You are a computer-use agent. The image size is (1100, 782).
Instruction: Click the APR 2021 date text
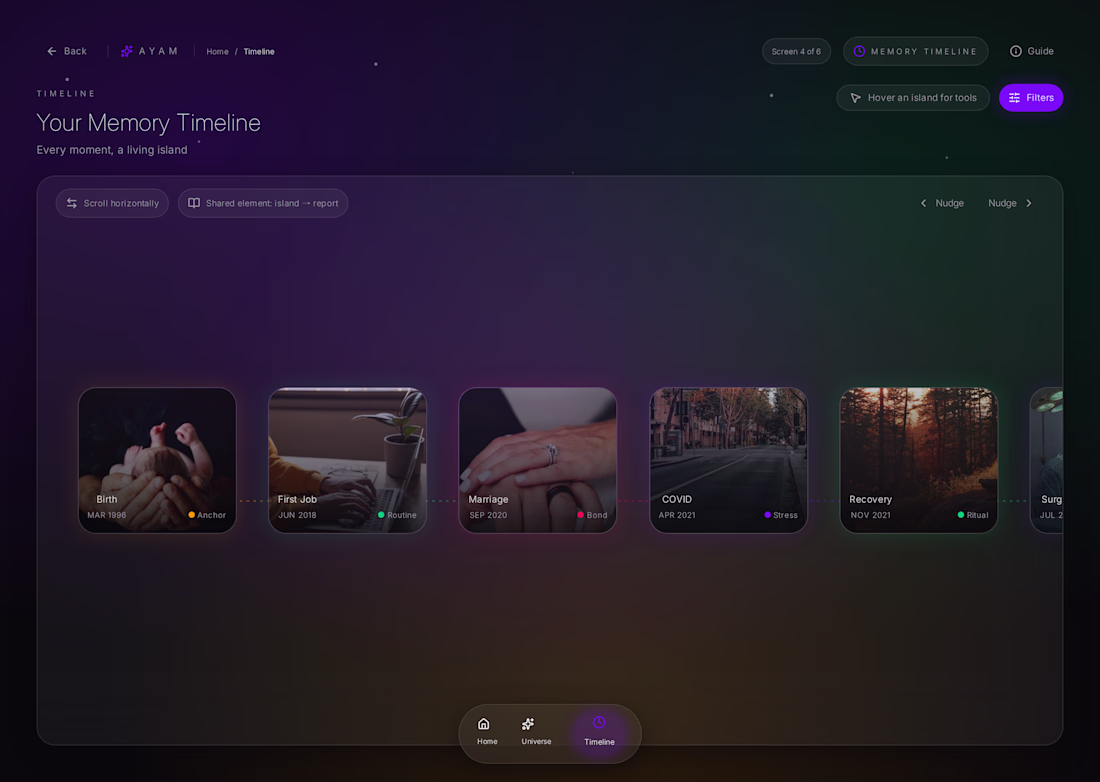click(677, 515)
